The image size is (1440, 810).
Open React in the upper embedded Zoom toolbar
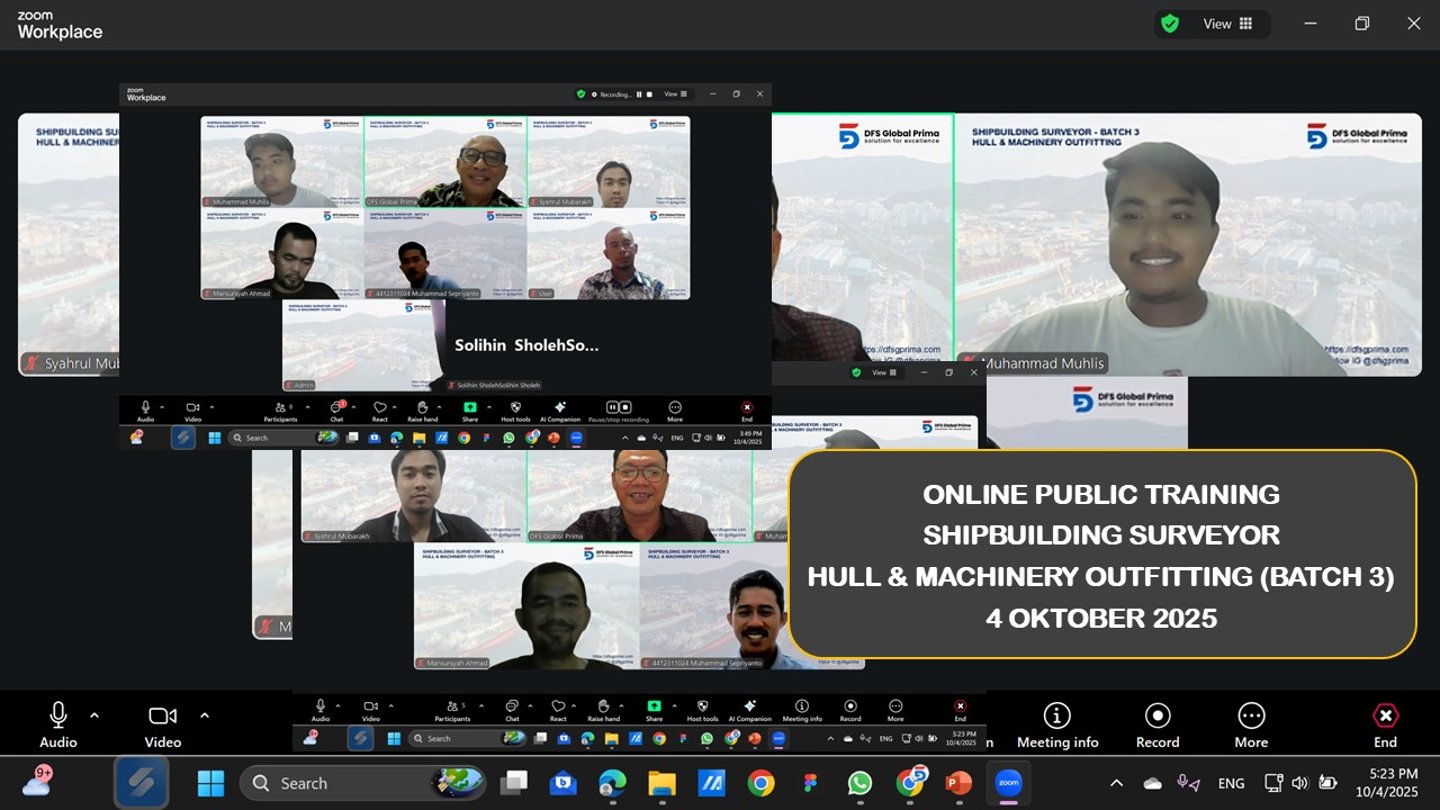pos(380,410)
